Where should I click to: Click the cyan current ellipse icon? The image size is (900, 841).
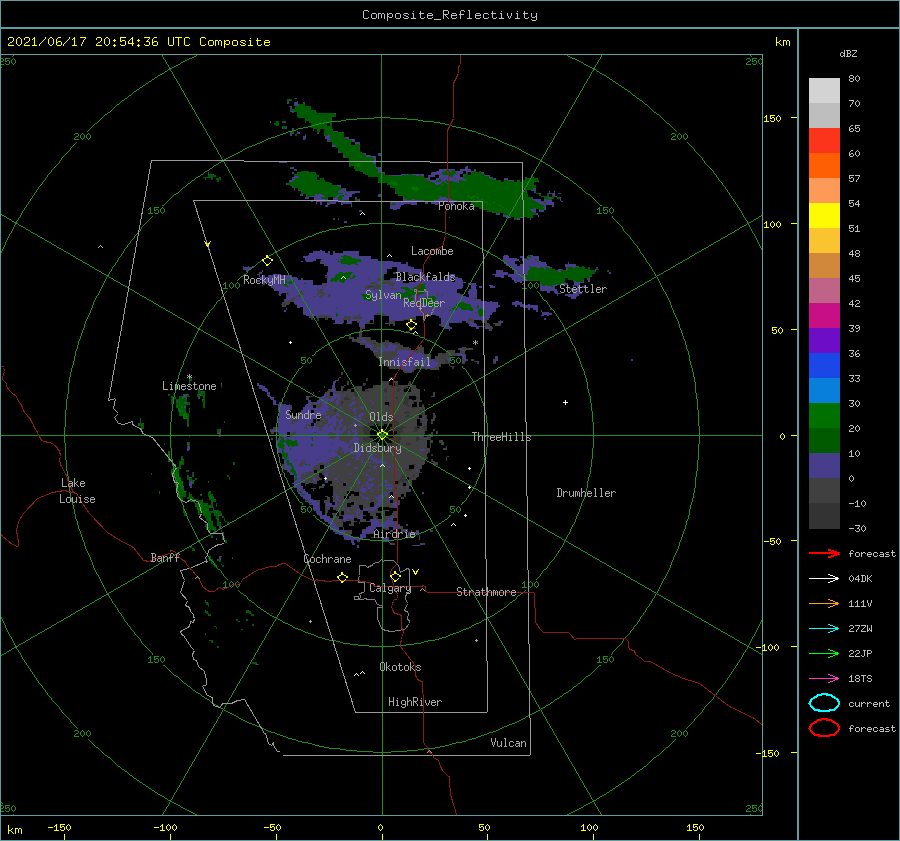click(x=824, y=703)
